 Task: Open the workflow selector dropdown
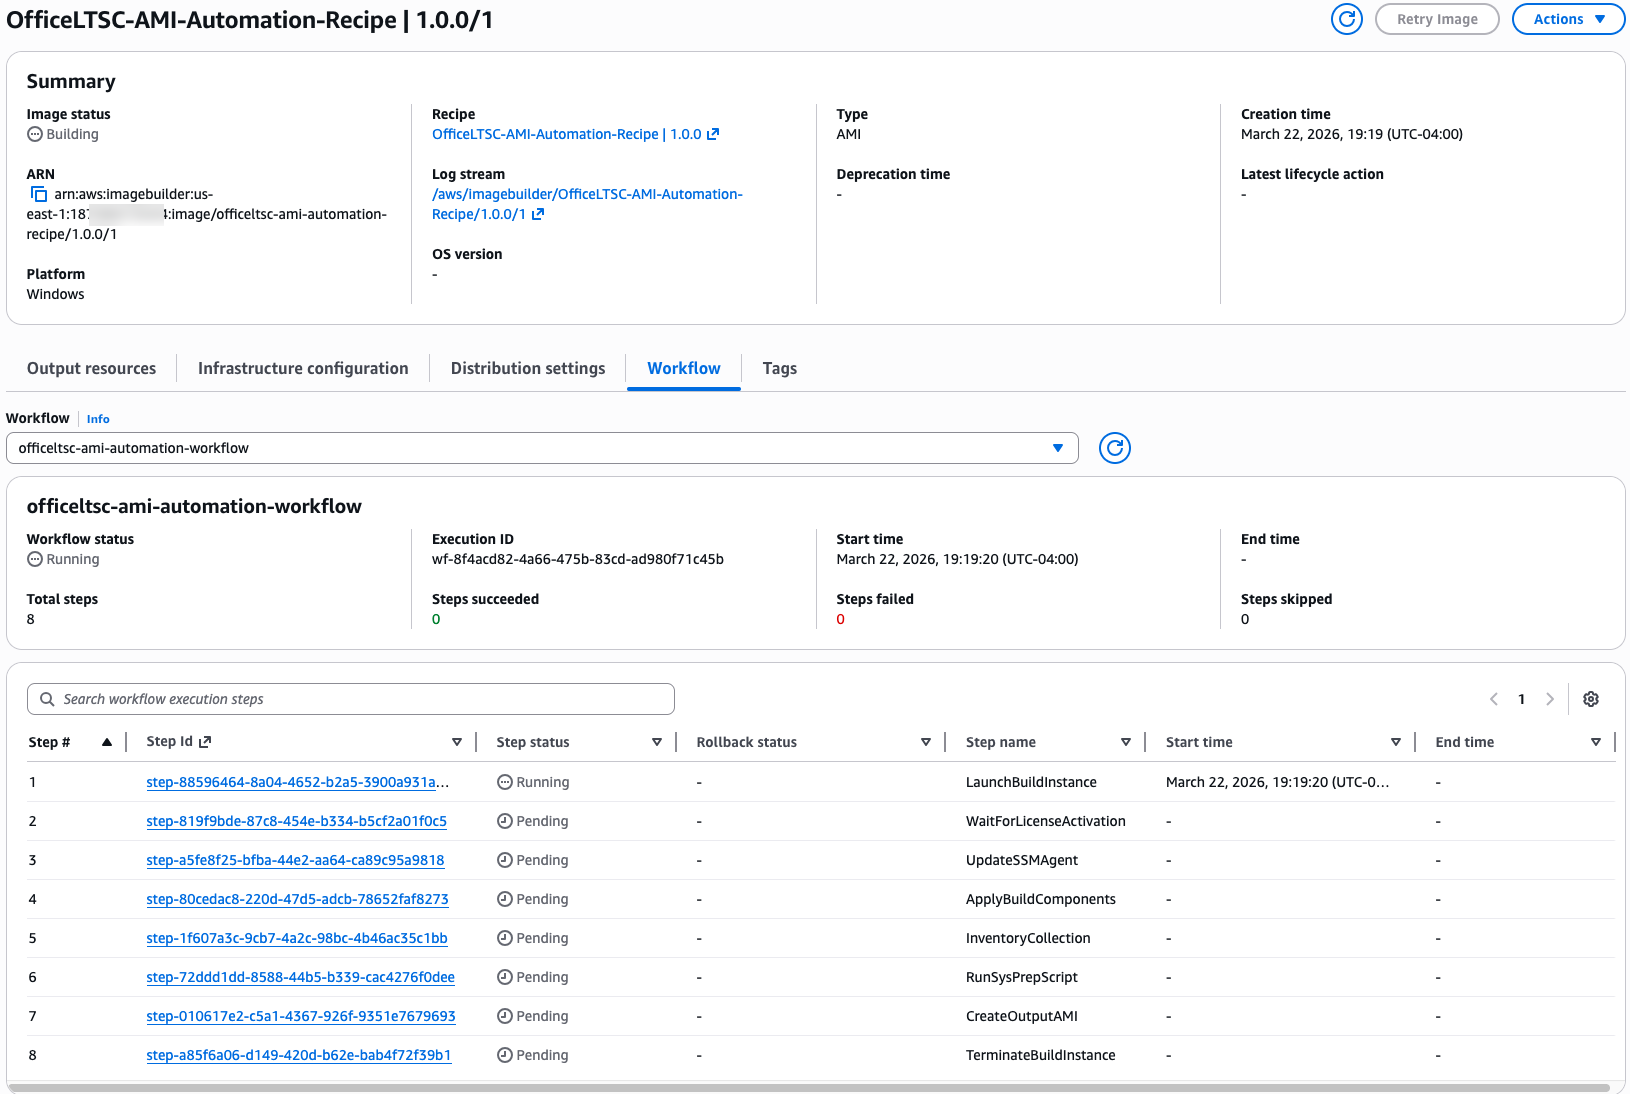click(x=1057, y=448)
